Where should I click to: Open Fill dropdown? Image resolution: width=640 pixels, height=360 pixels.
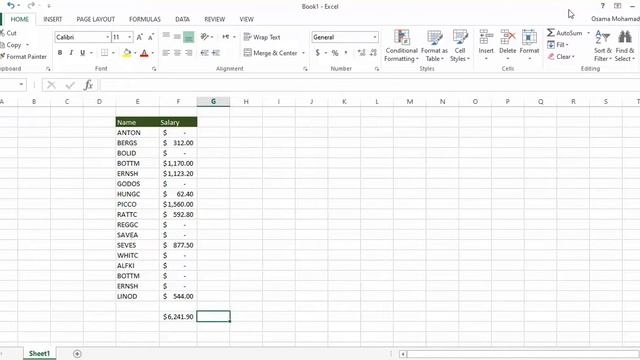(x=558, y=44)
